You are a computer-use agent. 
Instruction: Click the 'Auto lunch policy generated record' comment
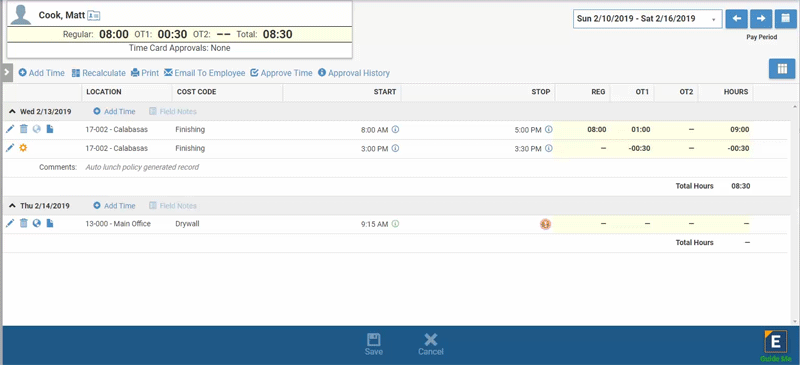142,167
